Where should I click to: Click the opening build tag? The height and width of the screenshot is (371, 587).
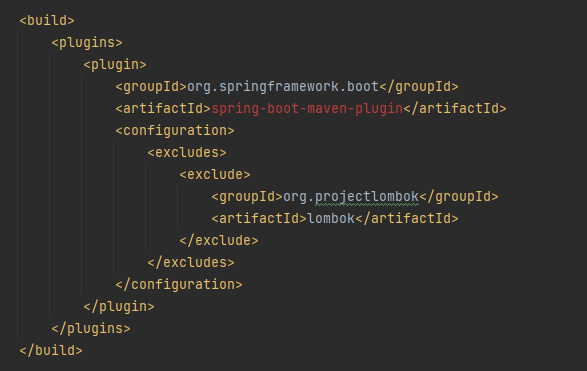coord(47,21)
